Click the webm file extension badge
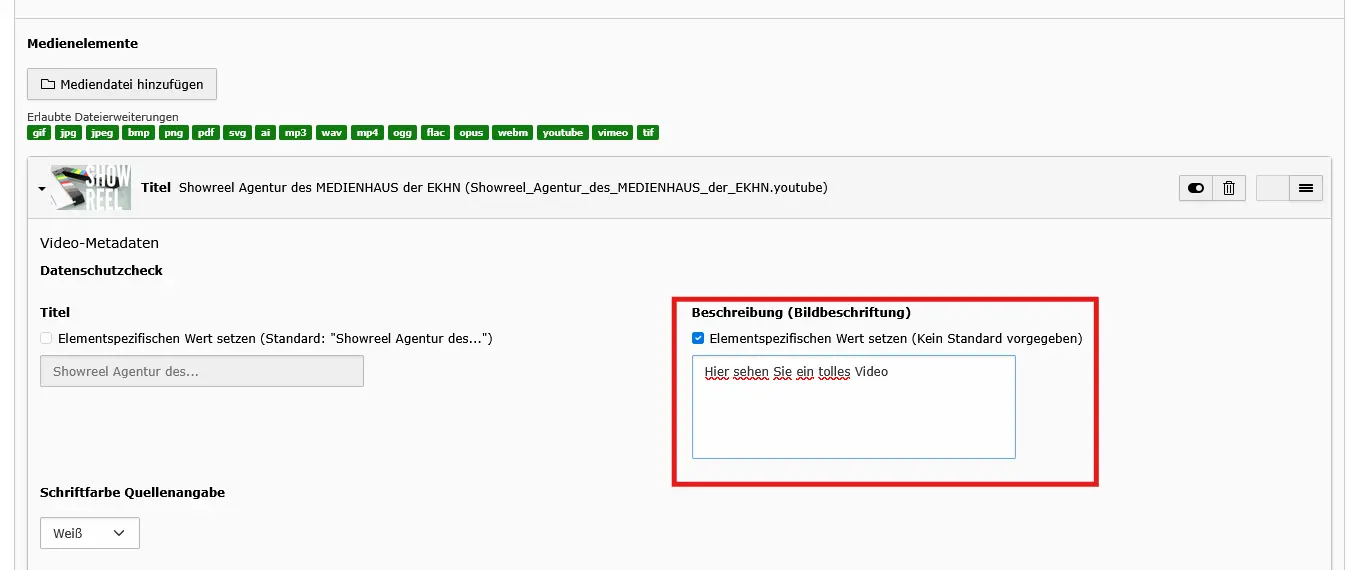Image resolution: width=1347 pixels, height=570 pixels. point(513,133)
